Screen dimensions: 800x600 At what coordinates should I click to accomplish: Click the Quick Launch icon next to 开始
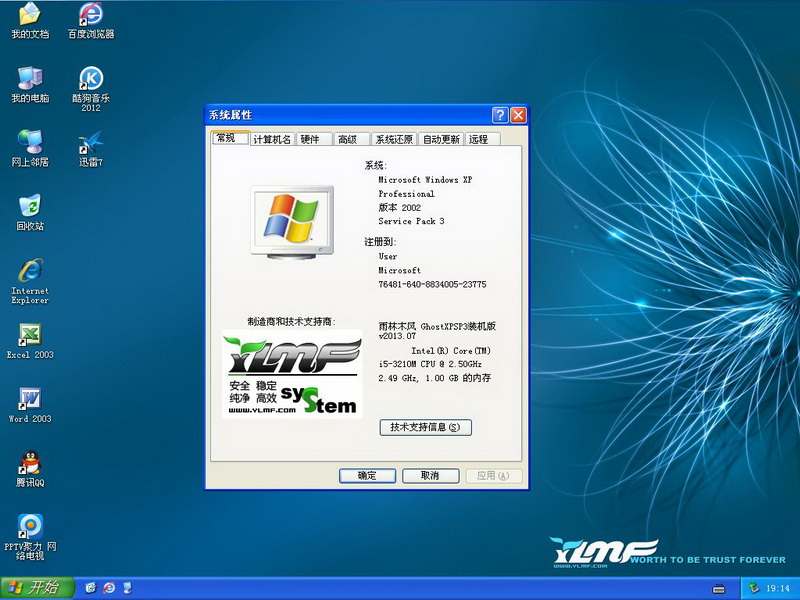click(91, 588)
